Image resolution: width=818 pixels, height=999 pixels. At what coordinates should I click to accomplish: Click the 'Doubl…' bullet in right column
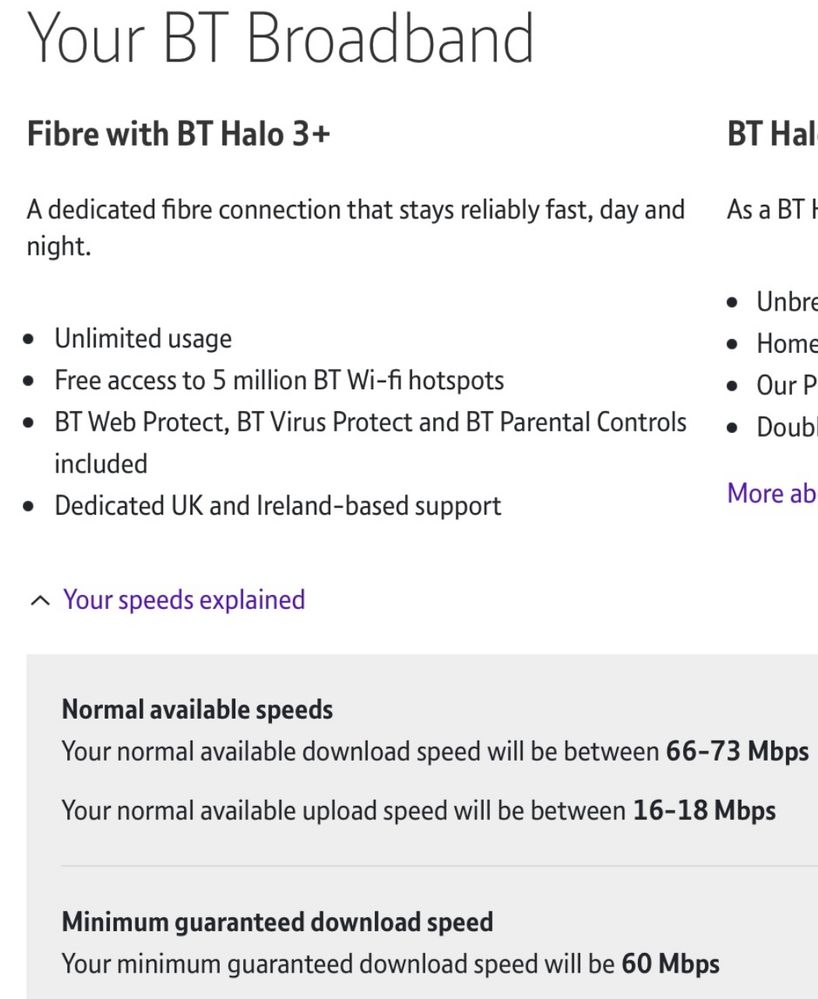coord(786,427)
